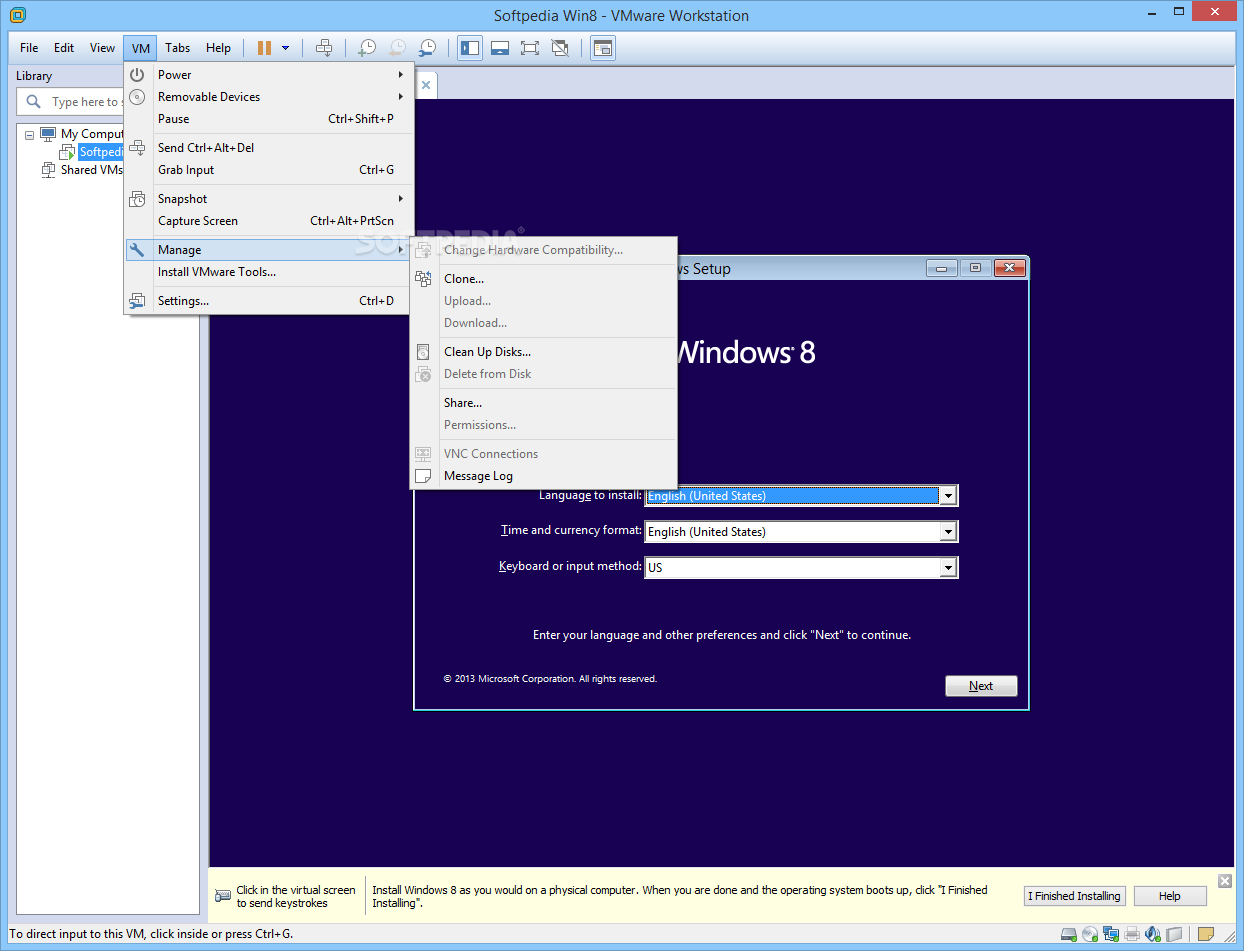Click the VM menu in the menu bar
Viewport: 1244px width, 951px height.
[x=140, y=48]
